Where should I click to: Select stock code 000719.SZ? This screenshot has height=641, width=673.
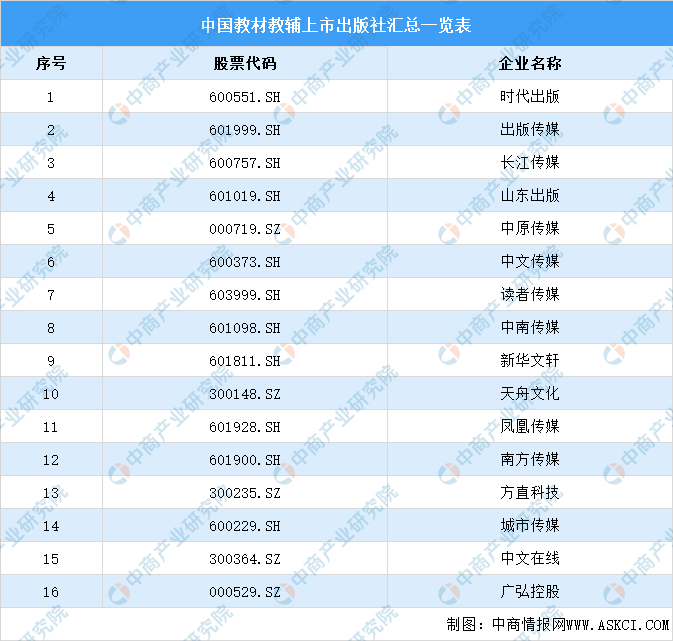coord(245,229)
